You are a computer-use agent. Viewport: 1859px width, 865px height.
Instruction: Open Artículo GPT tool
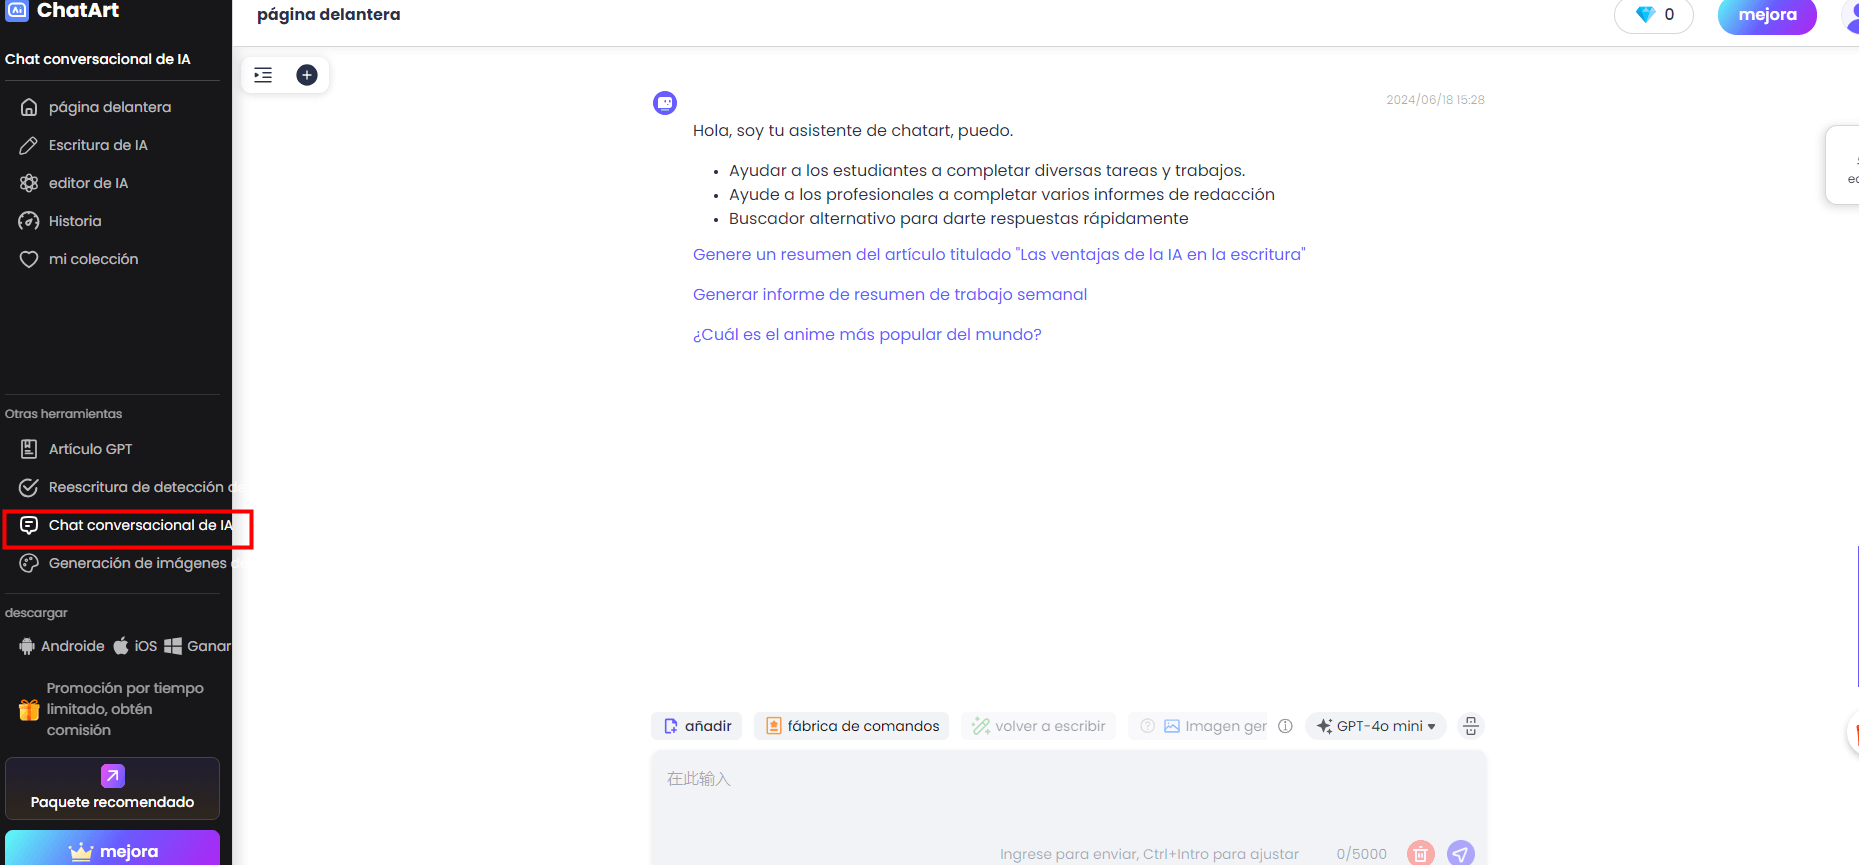76,449
